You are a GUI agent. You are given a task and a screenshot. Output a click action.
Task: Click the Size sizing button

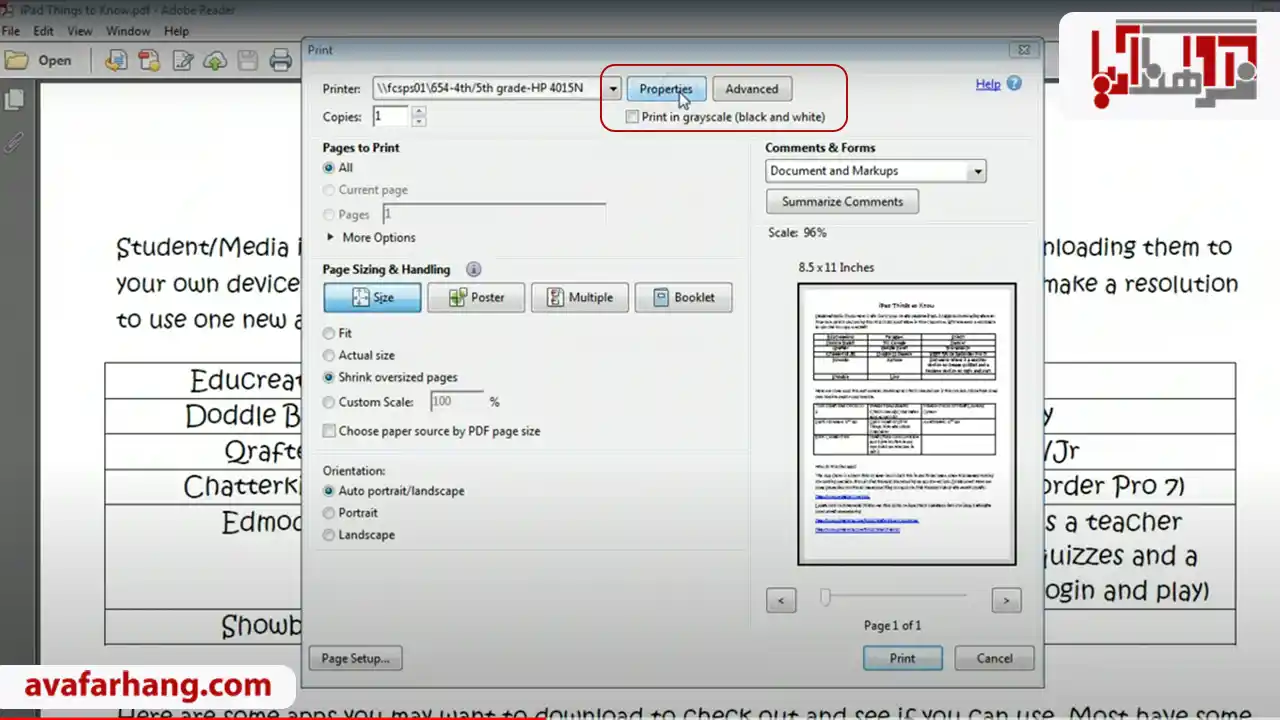tap(372, 298)
